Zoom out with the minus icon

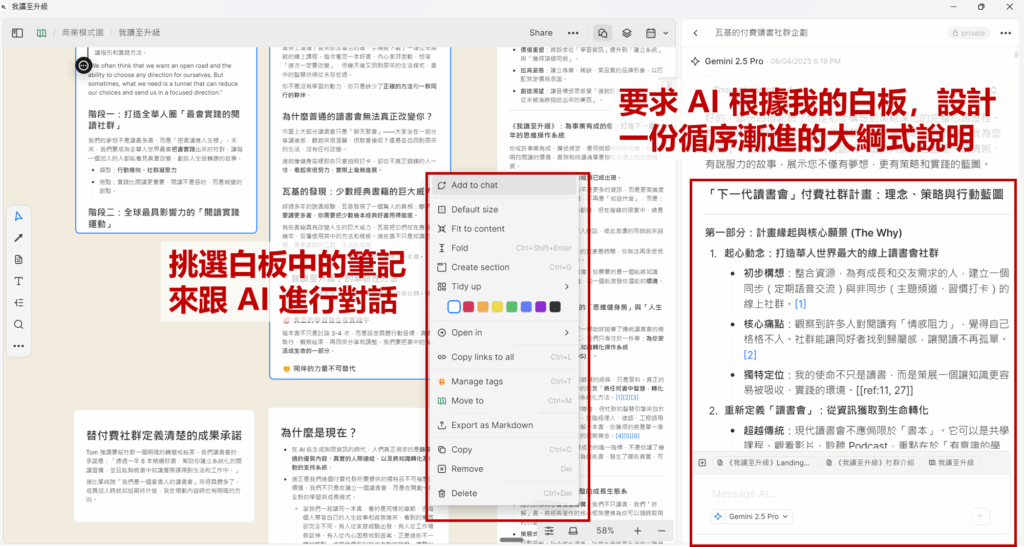click(x=662, y=531)
